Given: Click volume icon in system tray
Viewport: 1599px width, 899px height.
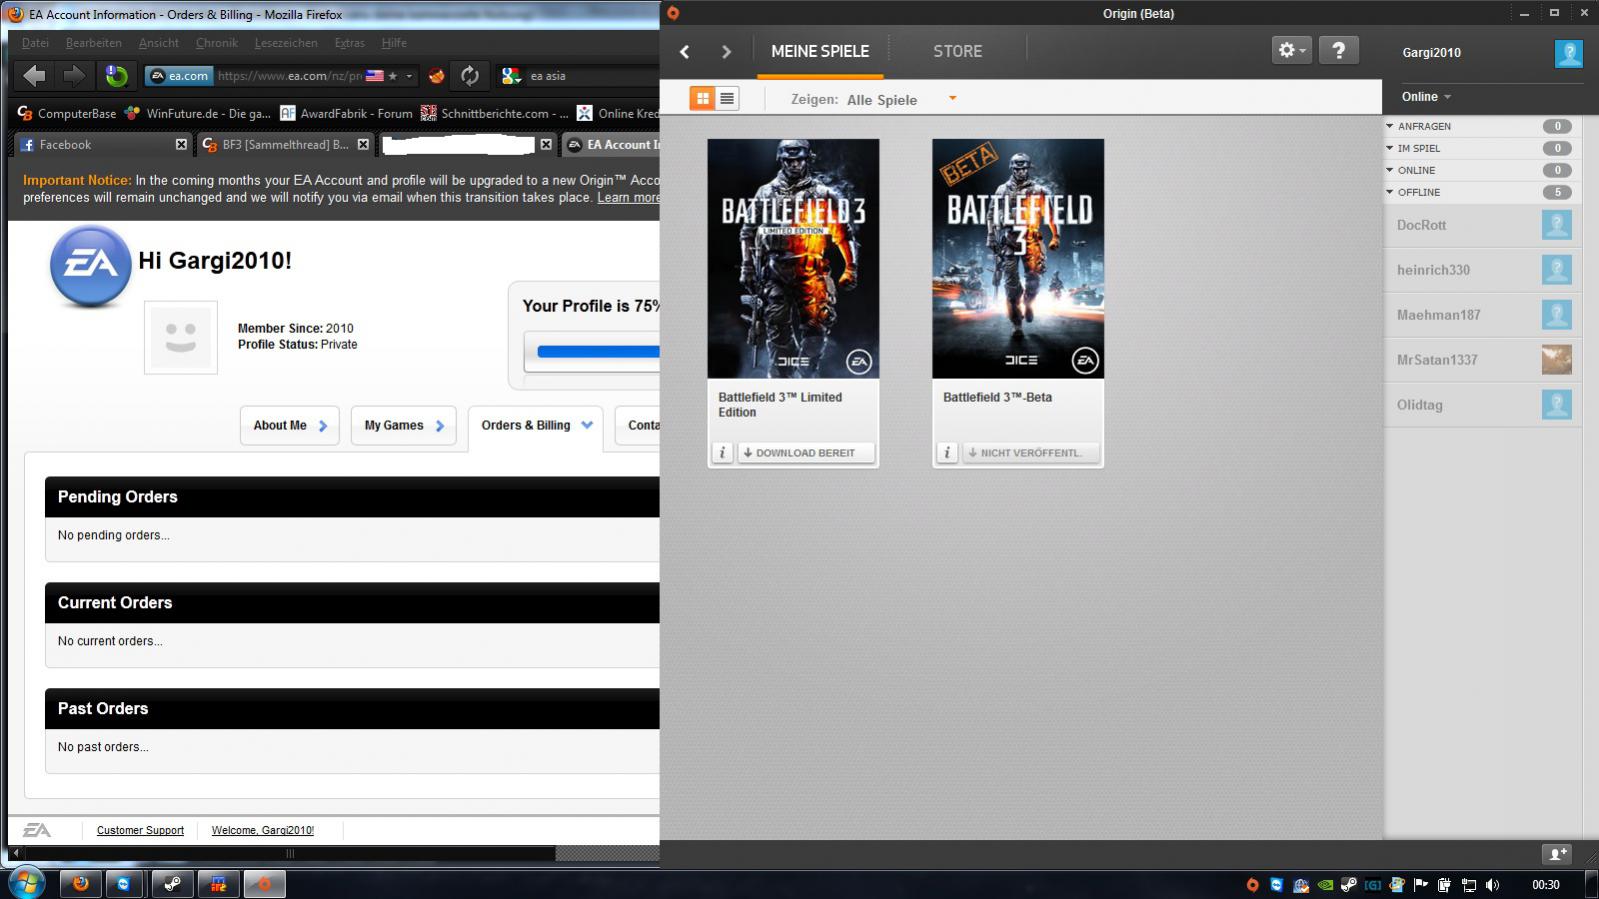Looking at the screenshot, I should pos(1492,884).
